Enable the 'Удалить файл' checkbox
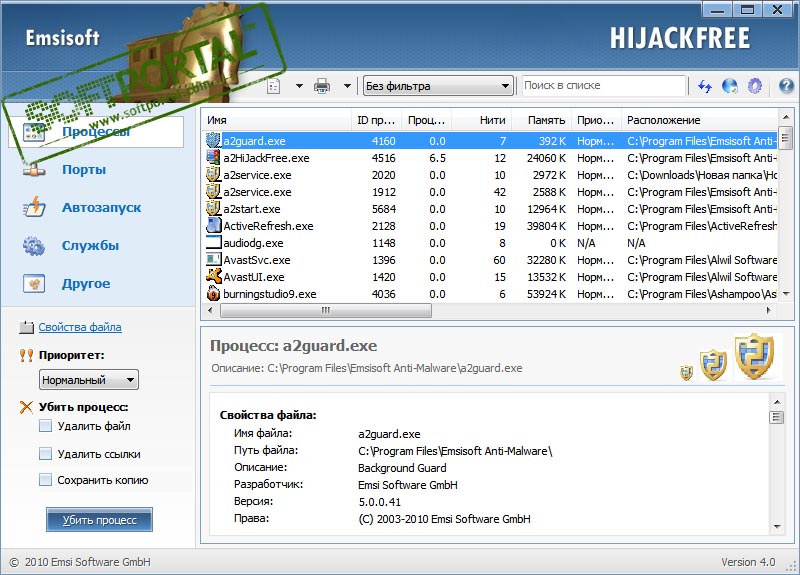Screen dimensions: 800x575 coord(45,426)
